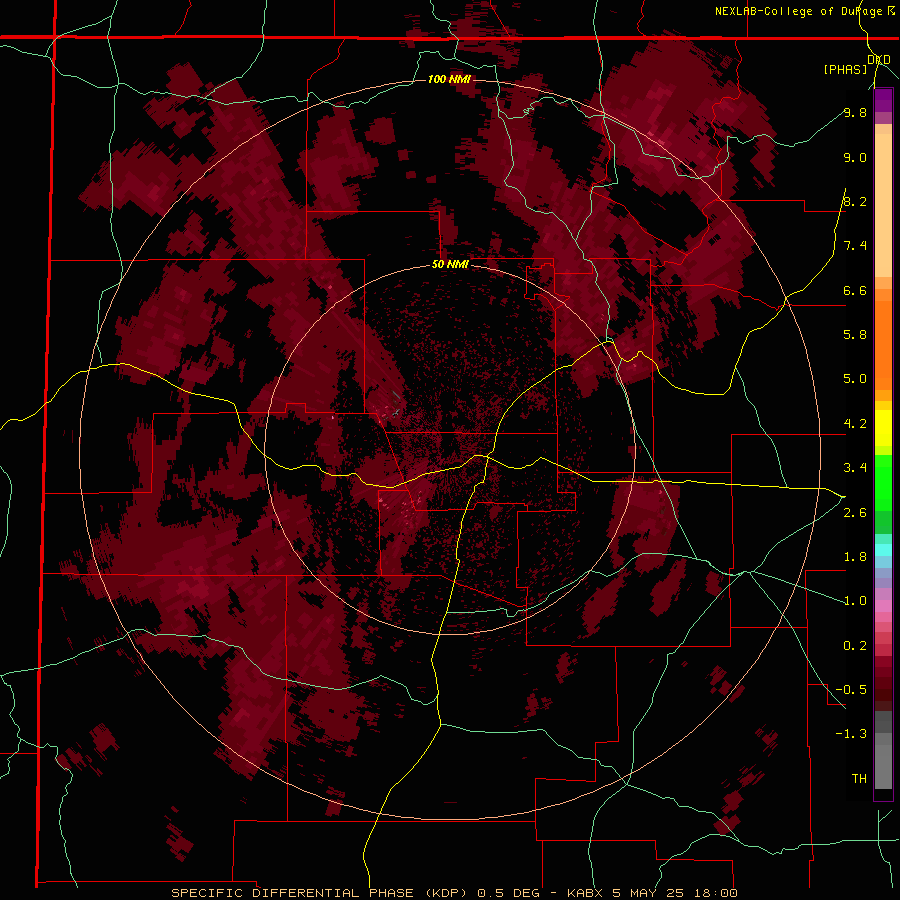Click the bright green color bar segment

[x=883, y=482]
